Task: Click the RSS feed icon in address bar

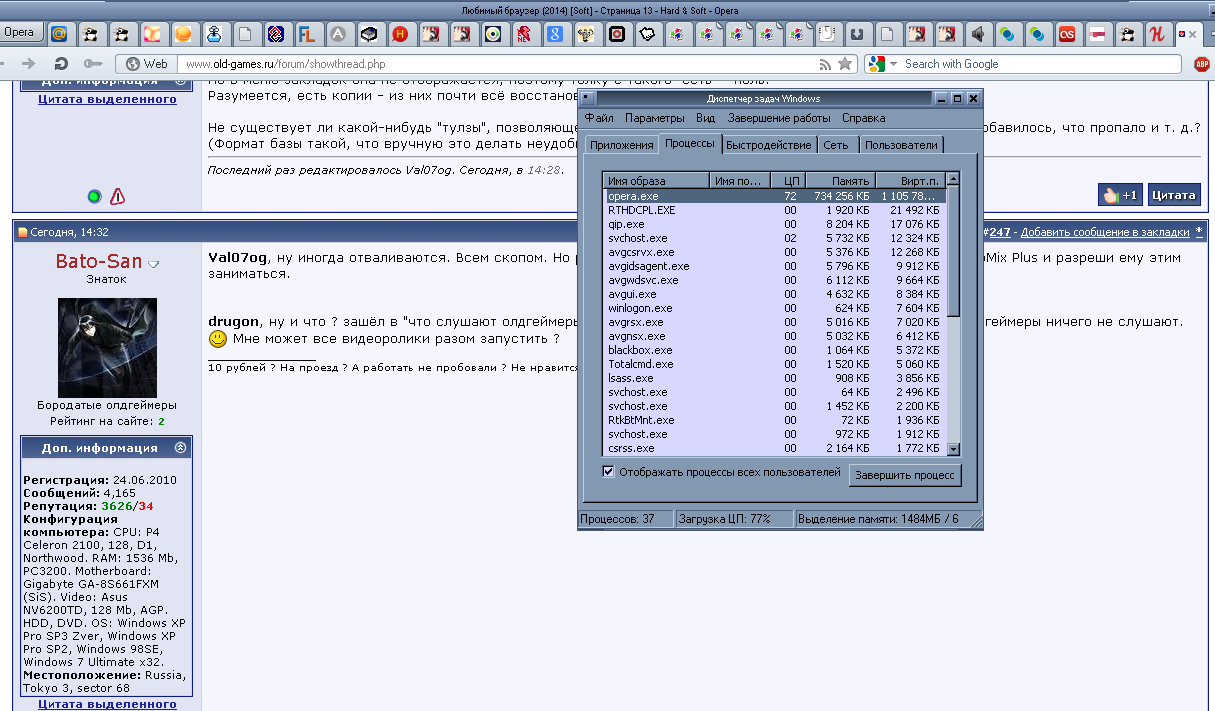Action: tap(824, 63)
